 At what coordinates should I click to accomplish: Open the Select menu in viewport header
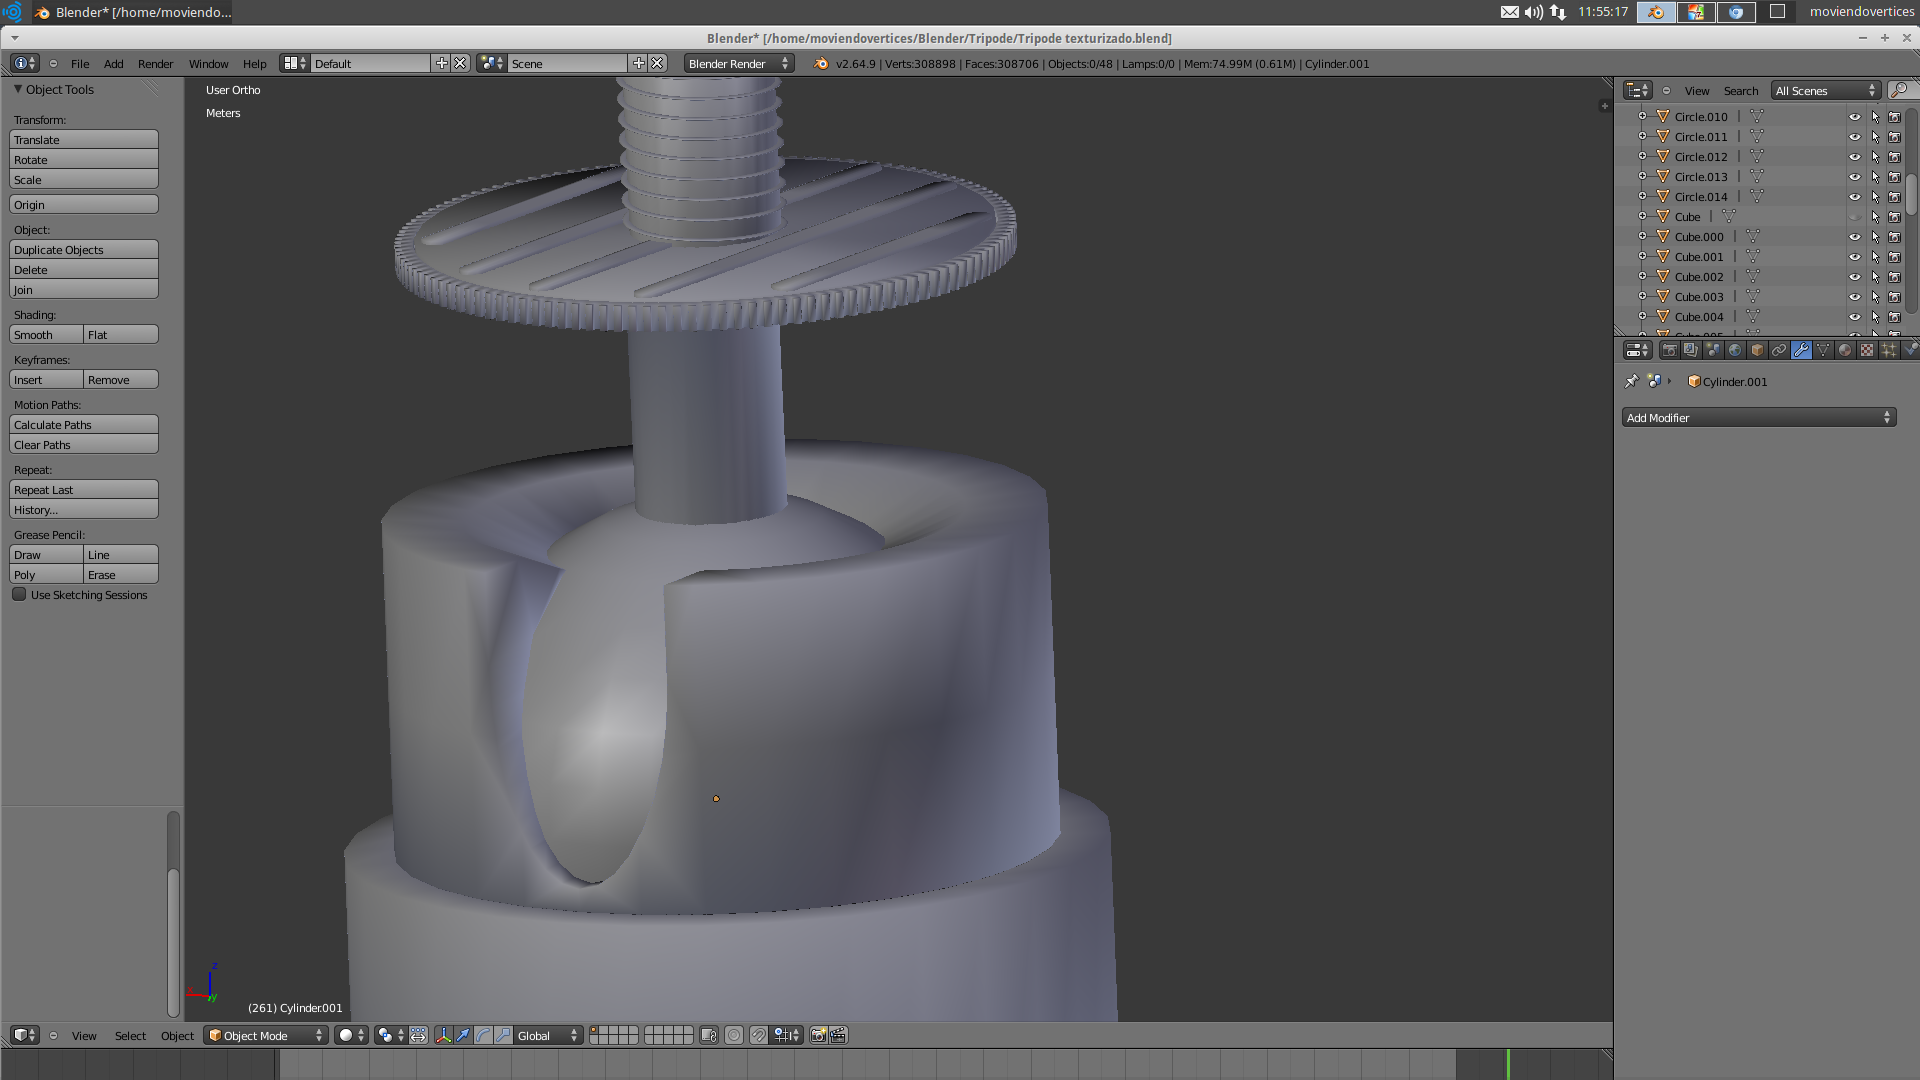tap(130, 1036)
